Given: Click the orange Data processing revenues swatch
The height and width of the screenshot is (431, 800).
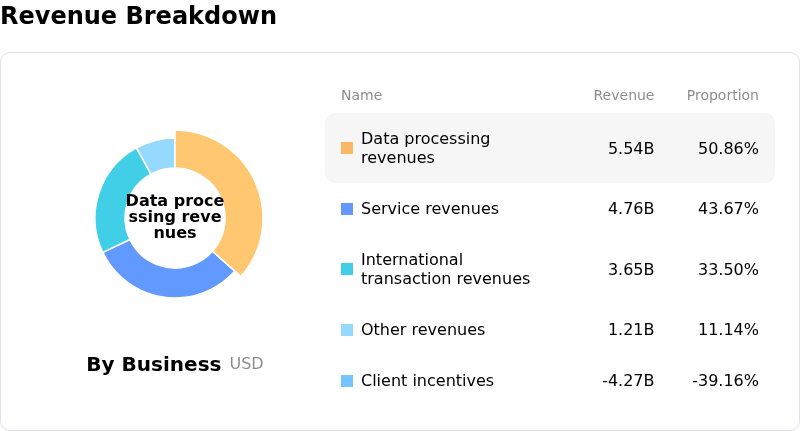Looking at the screenshot, I should [347, 148].
